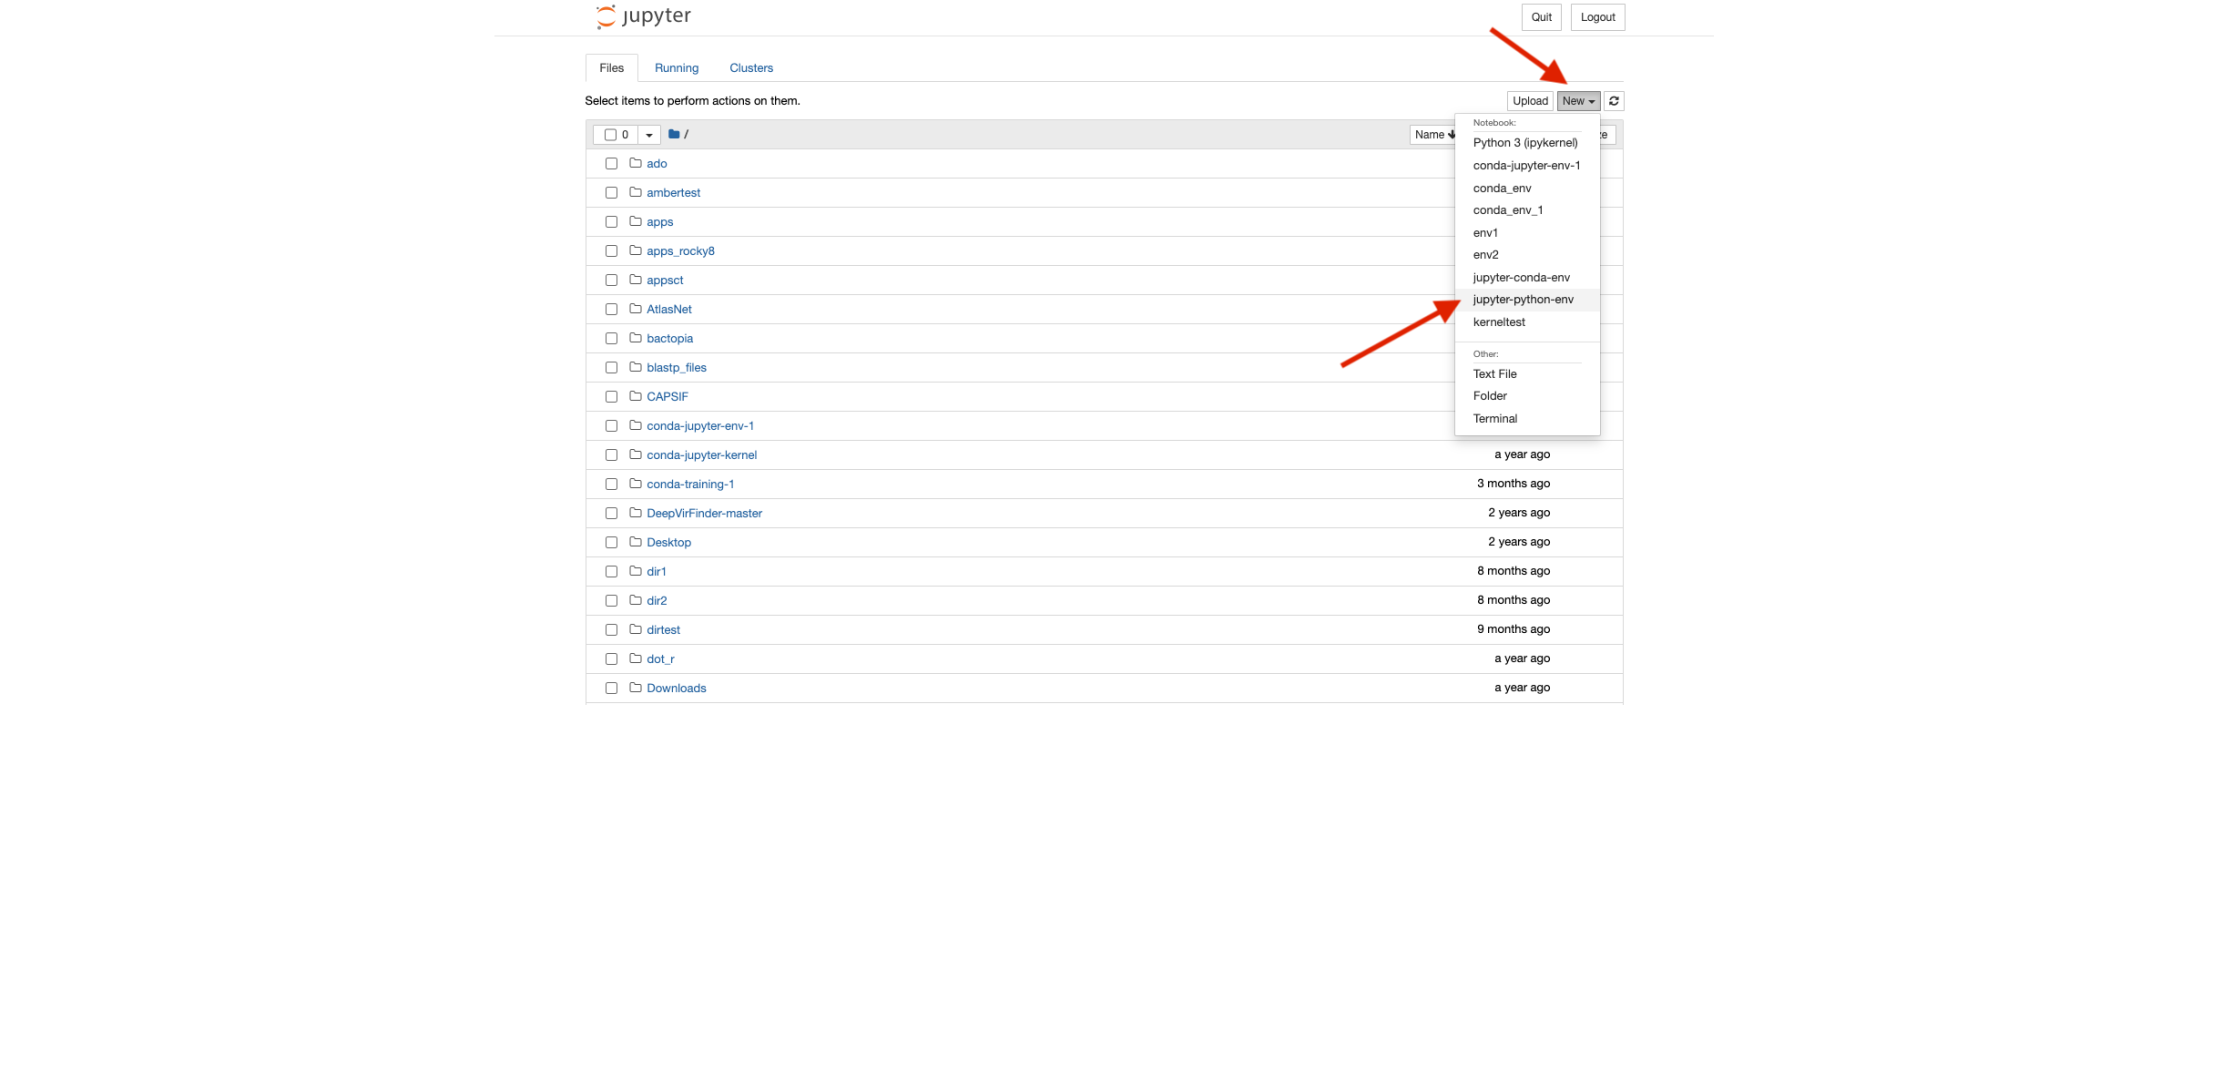Click the refresh file list icon

[x=1613, y=100]
